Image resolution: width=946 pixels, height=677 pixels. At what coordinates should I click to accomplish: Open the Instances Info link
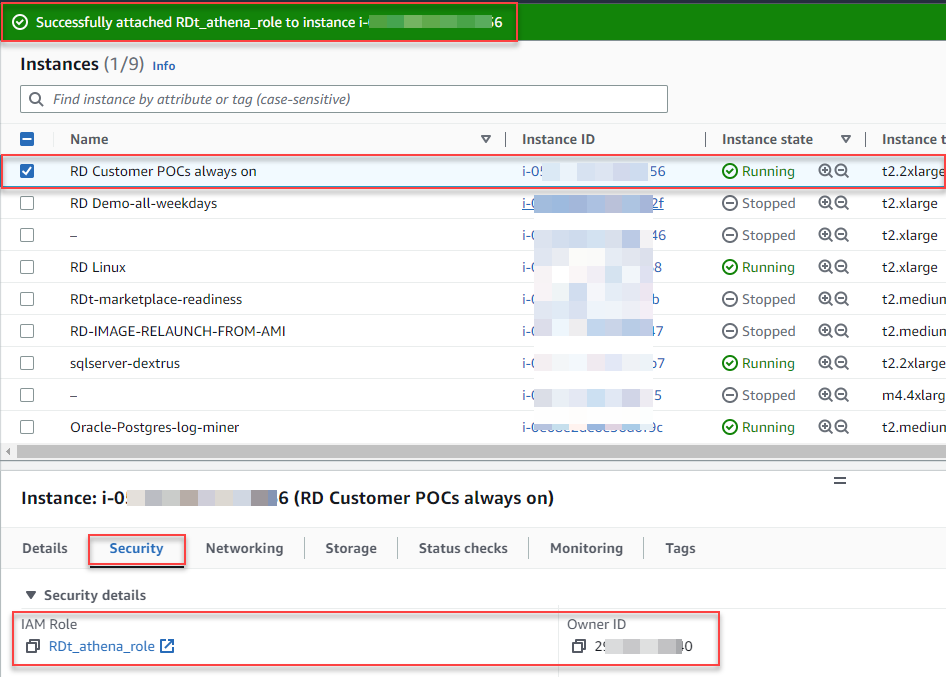(x=163, y=66)
